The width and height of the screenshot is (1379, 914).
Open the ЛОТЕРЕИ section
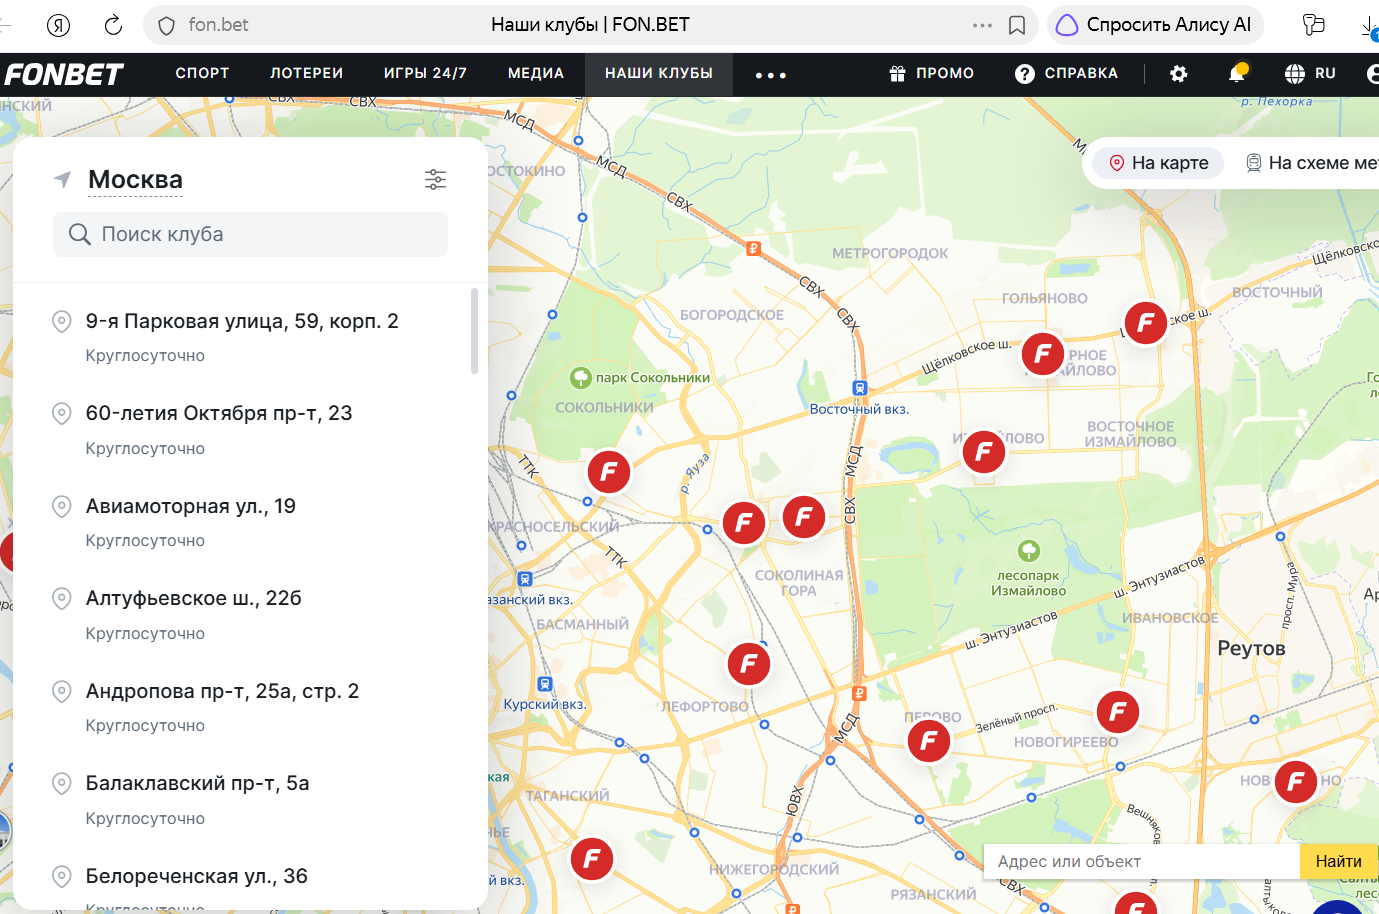click(x=306, y=74)
